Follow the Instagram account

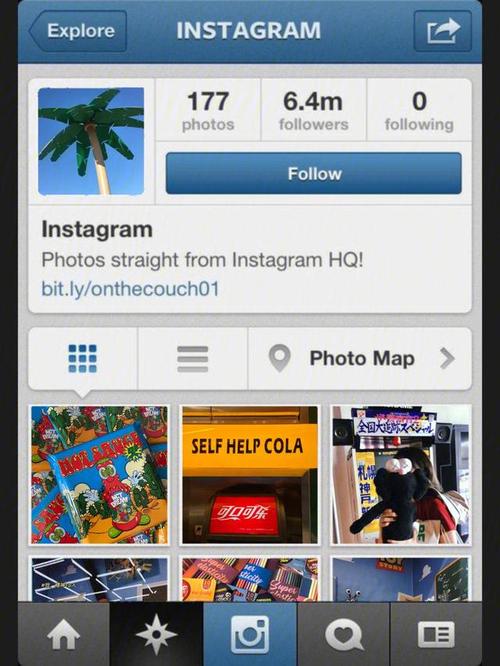click(314, 173)
